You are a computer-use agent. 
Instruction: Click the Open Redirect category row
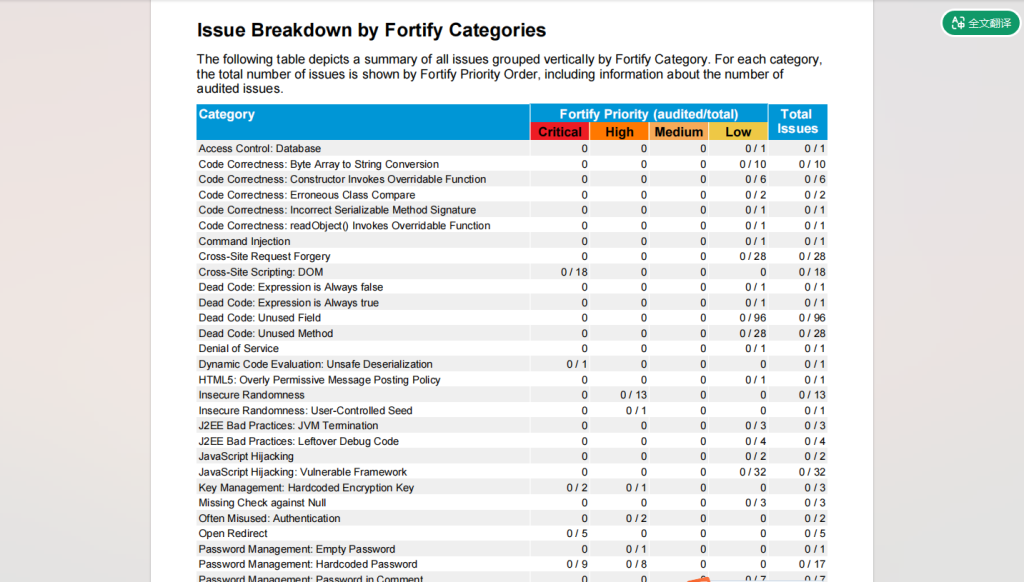(x=233, y=534)
